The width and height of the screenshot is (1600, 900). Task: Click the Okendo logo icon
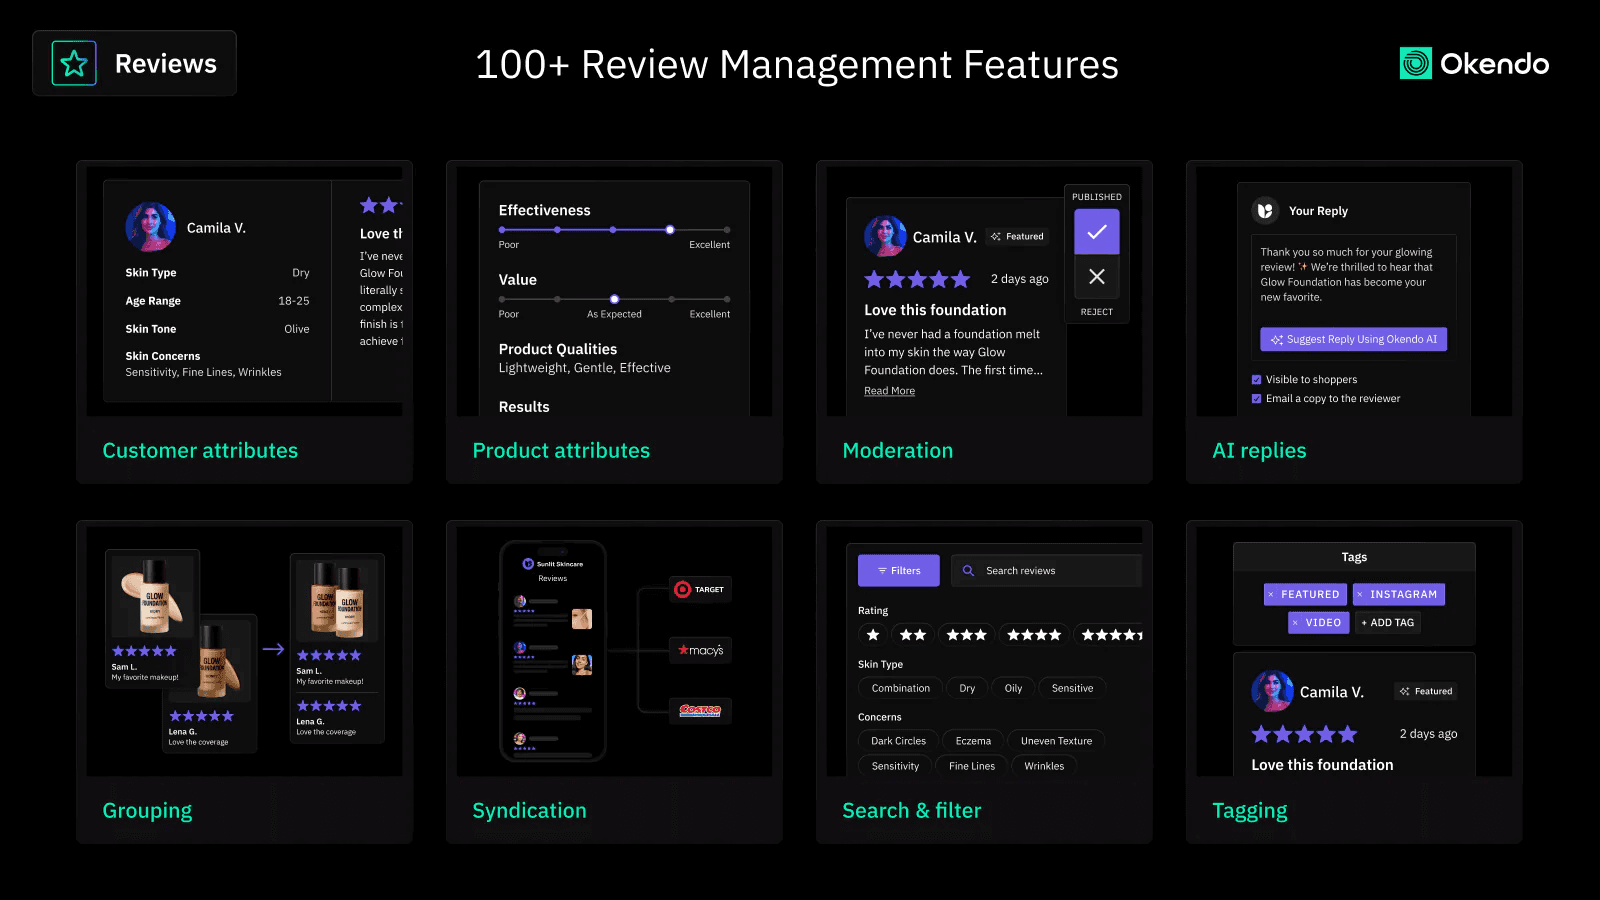[1415, 64]
